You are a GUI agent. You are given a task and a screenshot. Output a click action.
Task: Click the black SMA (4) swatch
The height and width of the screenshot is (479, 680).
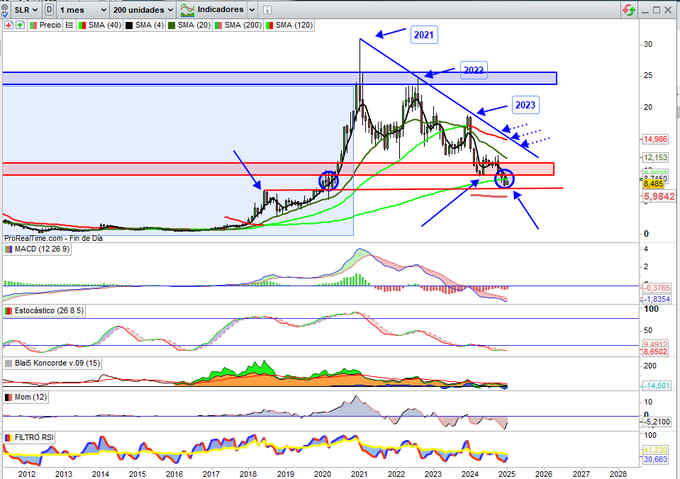[129, 26]
